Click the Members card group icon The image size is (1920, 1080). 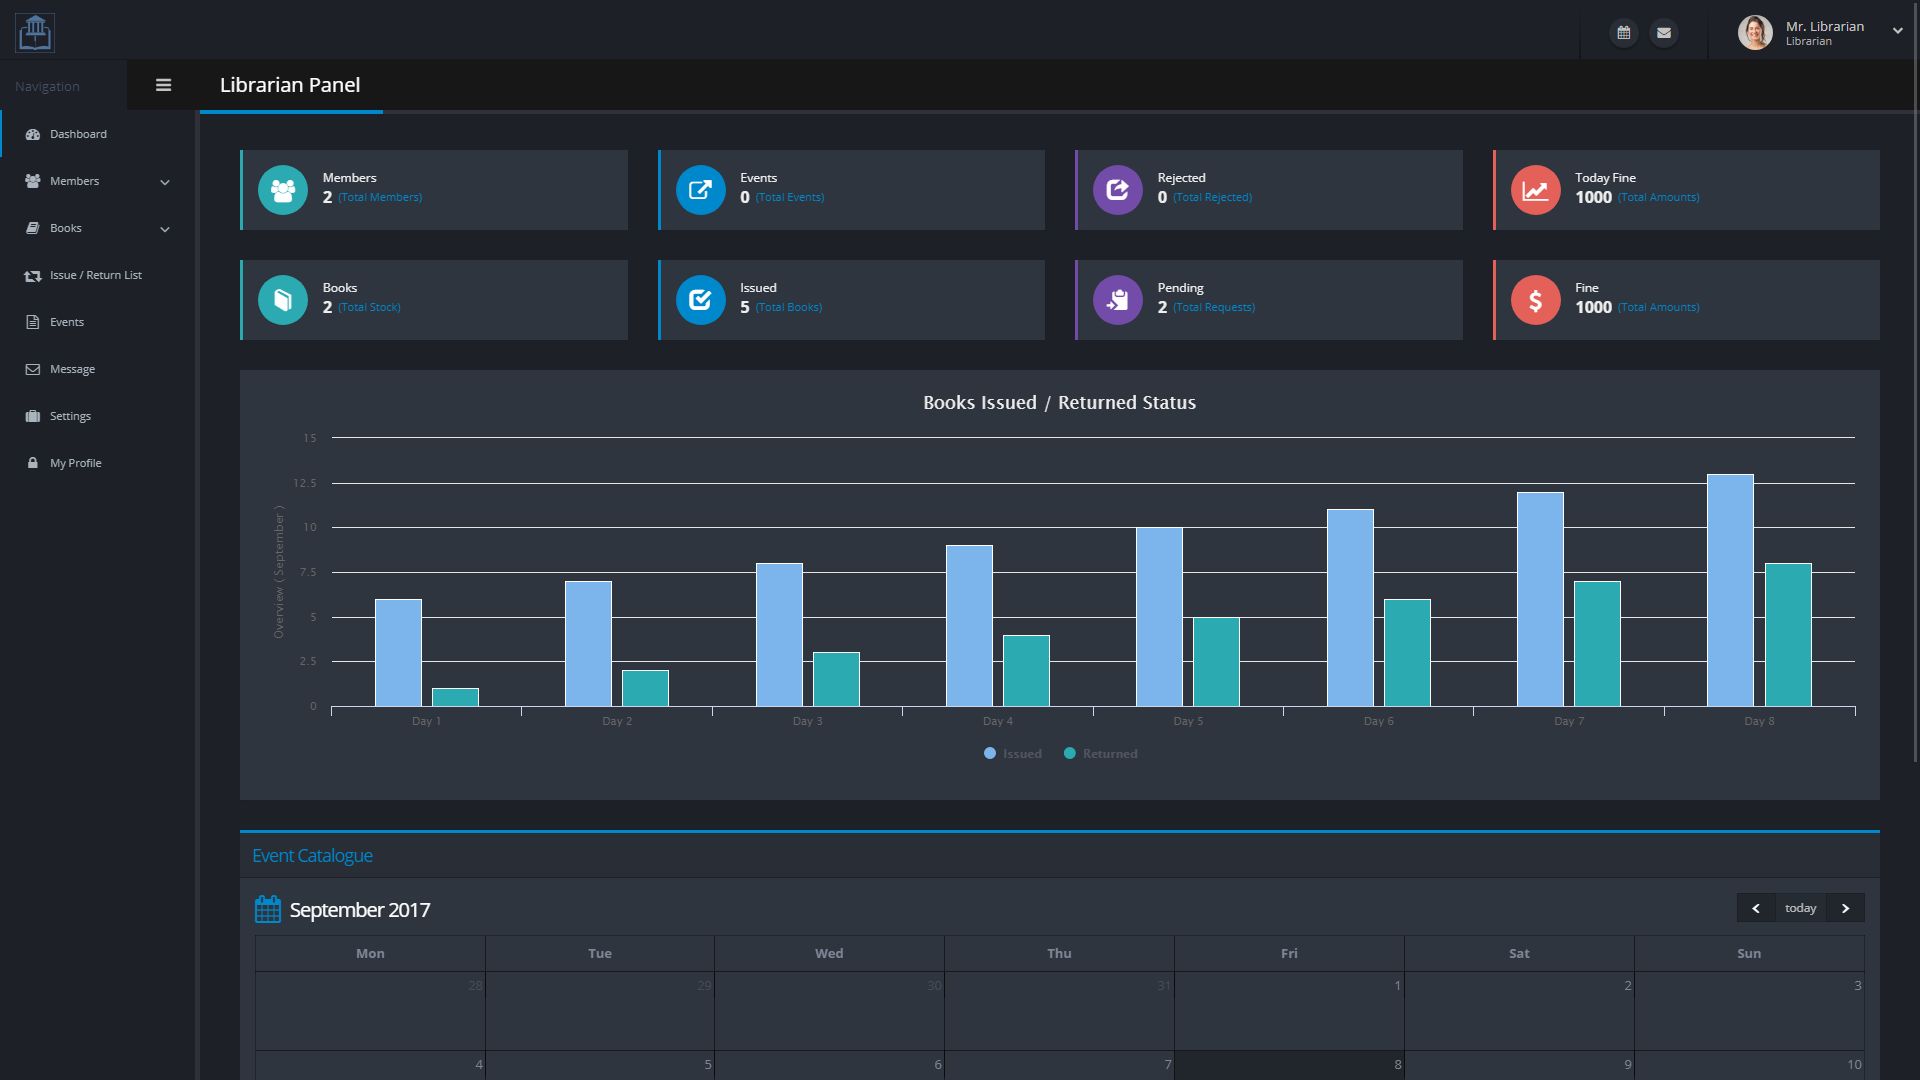283,190
